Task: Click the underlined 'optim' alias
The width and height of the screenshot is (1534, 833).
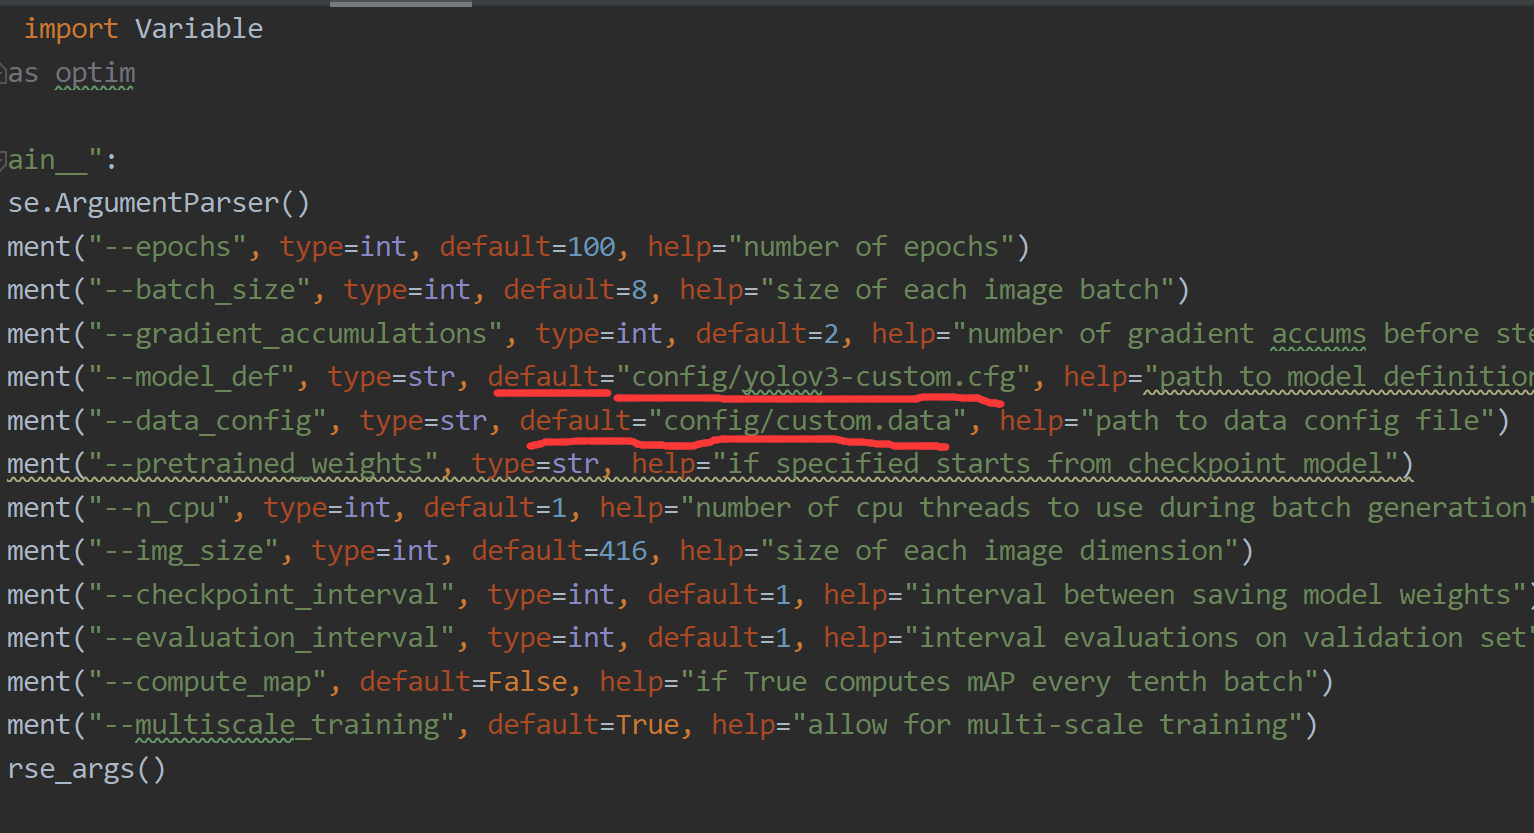Action: click(x=95, y=73)
